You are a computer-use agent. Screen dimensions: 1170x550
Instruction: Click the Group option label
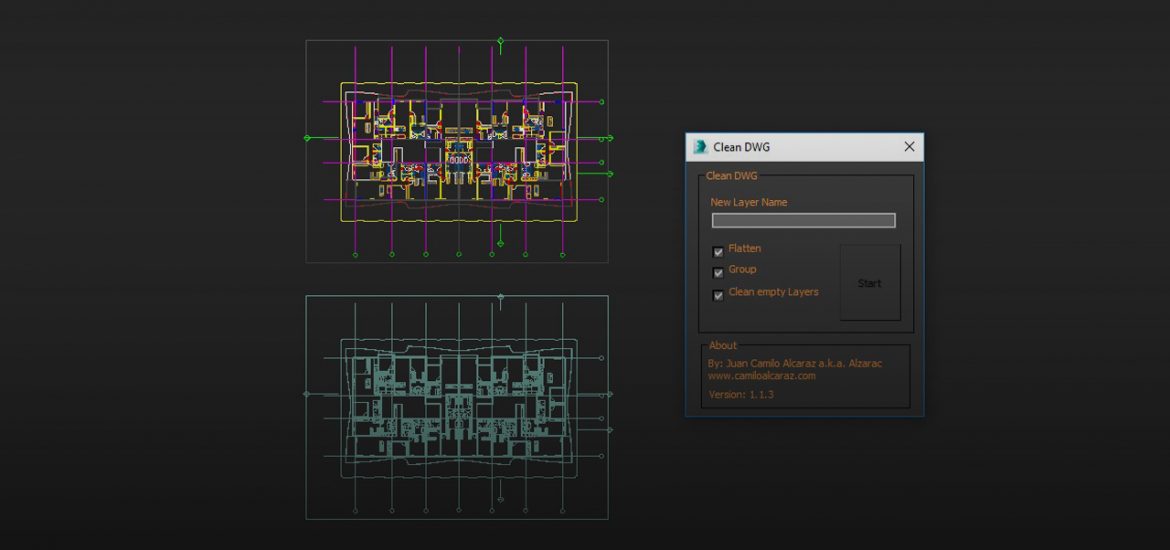coord(742,269)
